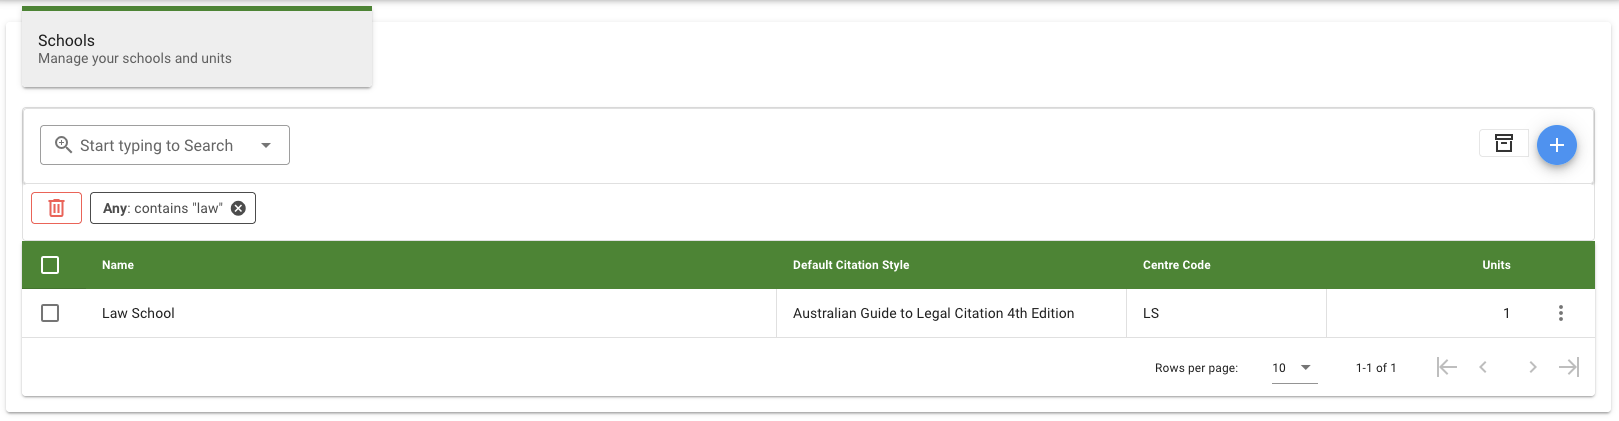Remove the 'contains law' filter with X
The image size is (1619, 421).
click(x=238, y=208)
